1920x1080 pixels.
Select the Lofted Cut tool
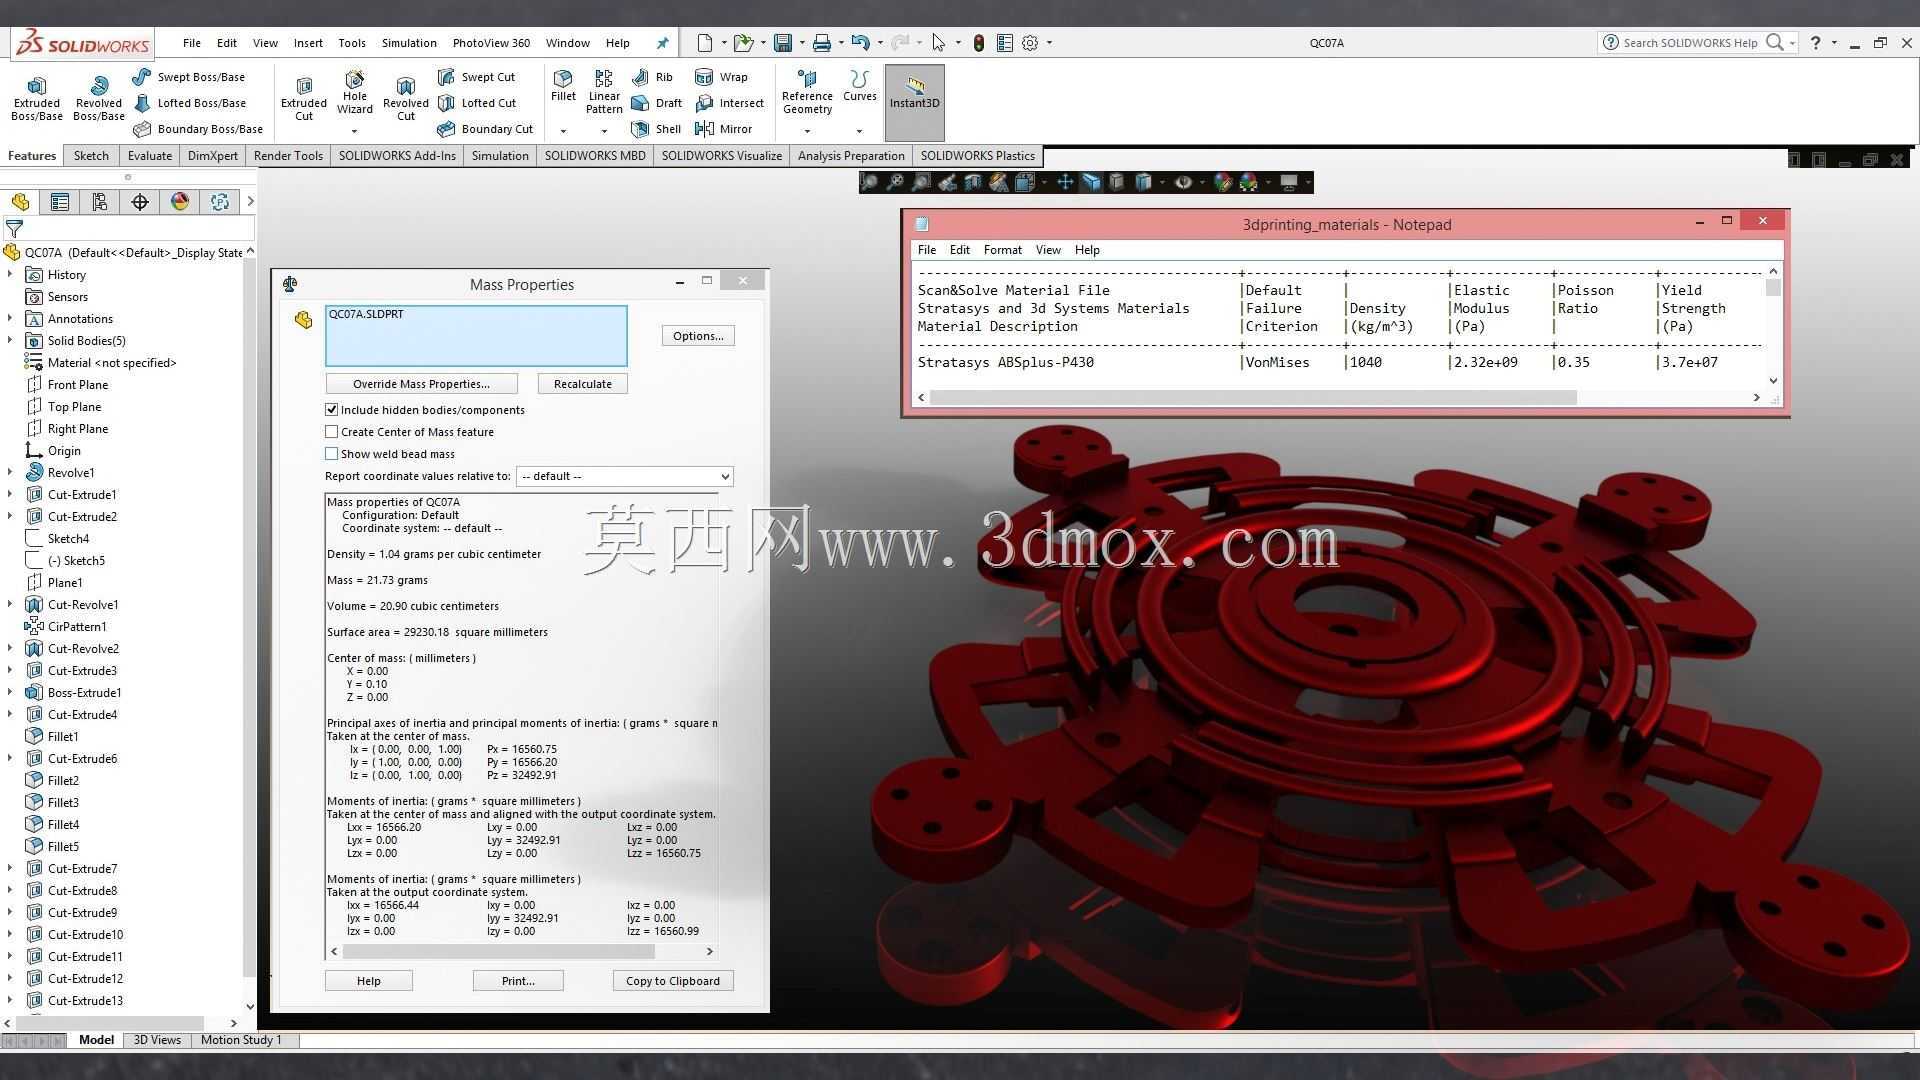click(476, 103)
